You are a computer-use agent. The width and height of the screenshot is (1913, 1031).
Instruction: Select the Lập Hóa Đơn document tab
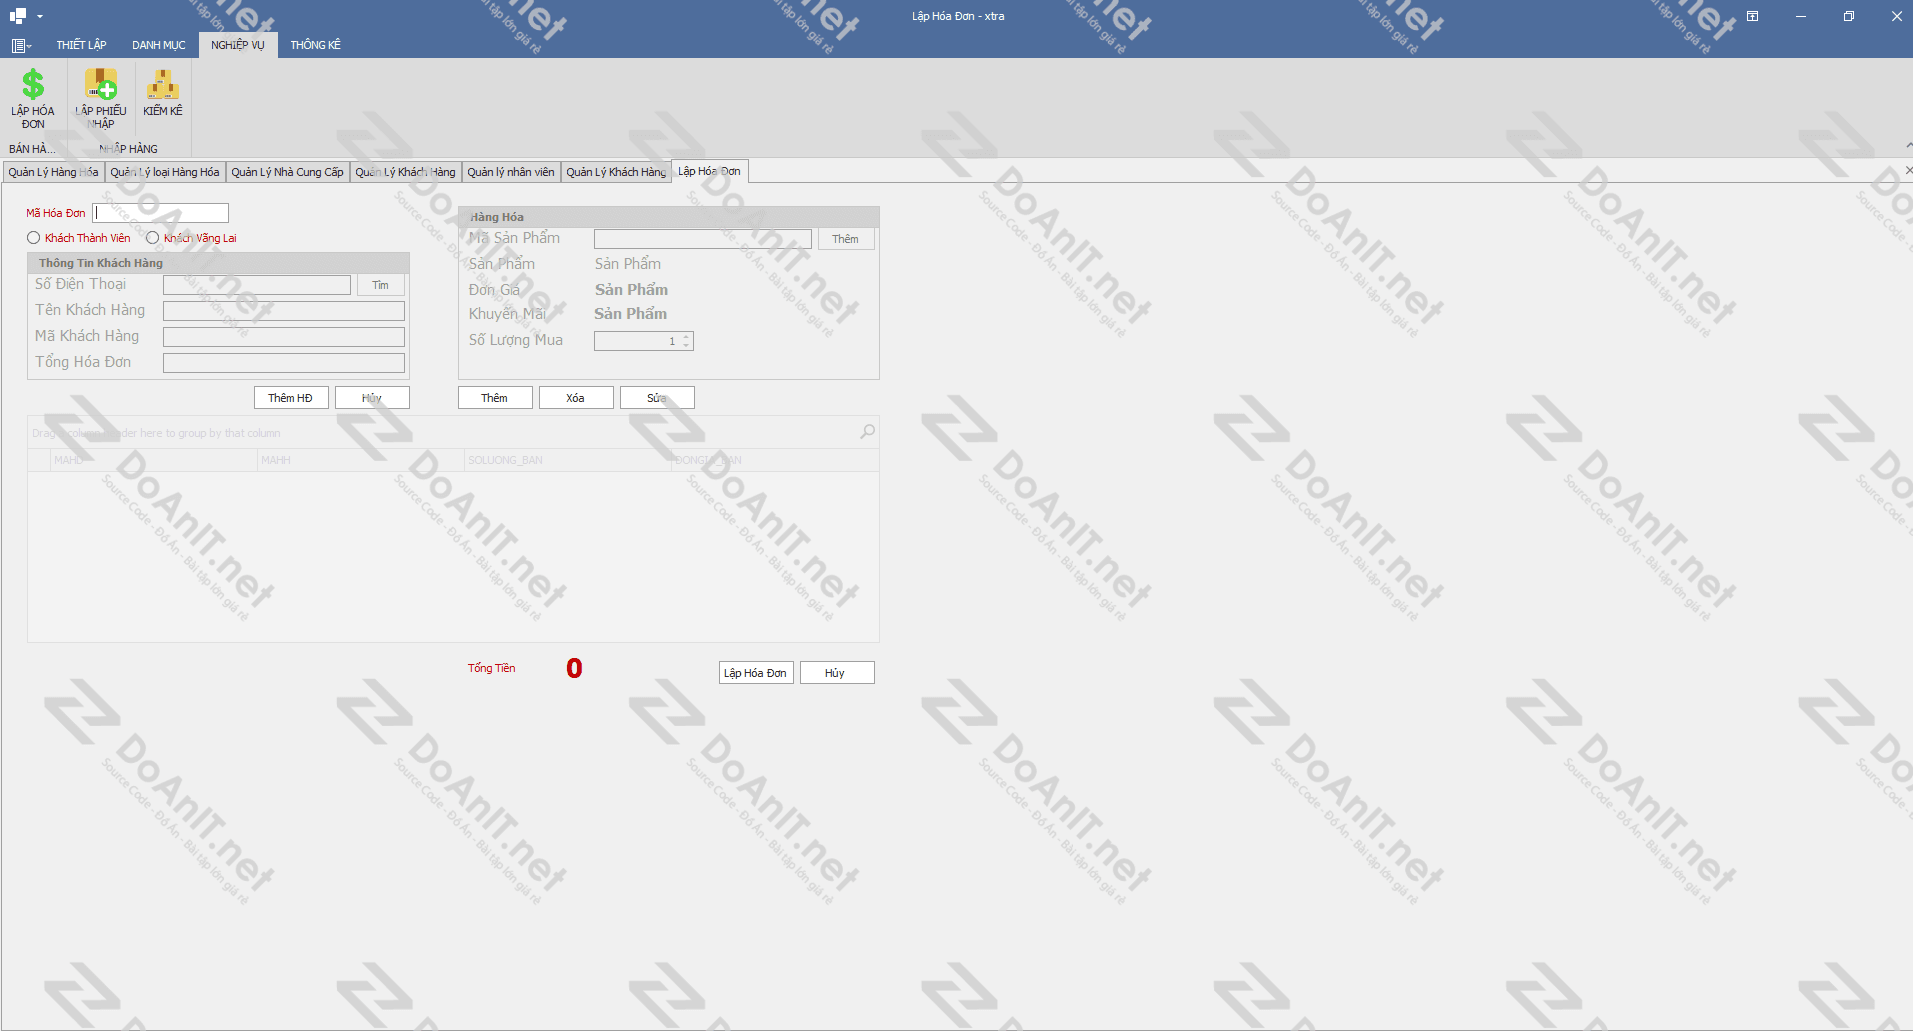710,171
